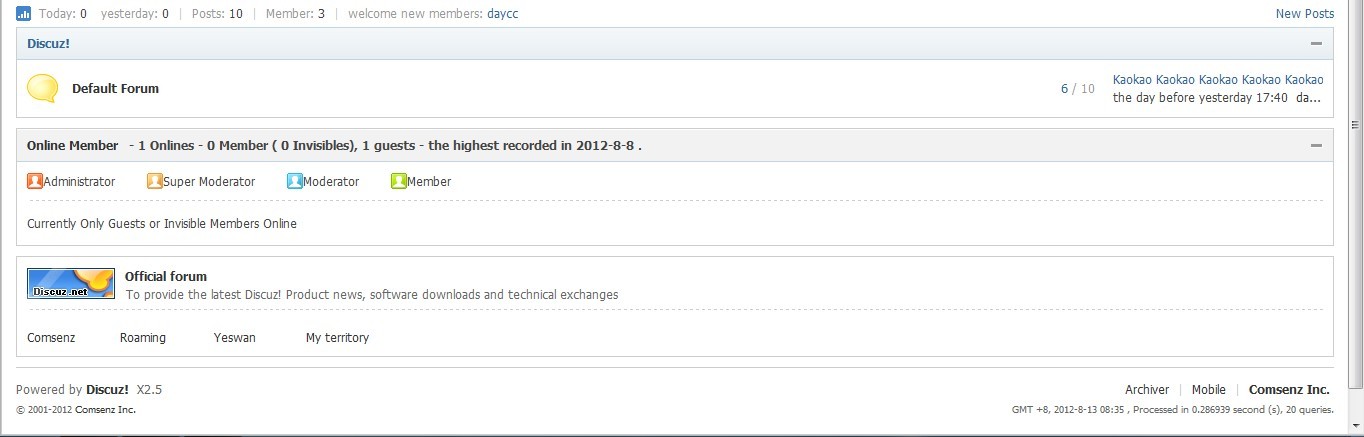Click the orange Administrator role icon
Viewport: 1364px width, 437px height.
[x=35, y=181]
